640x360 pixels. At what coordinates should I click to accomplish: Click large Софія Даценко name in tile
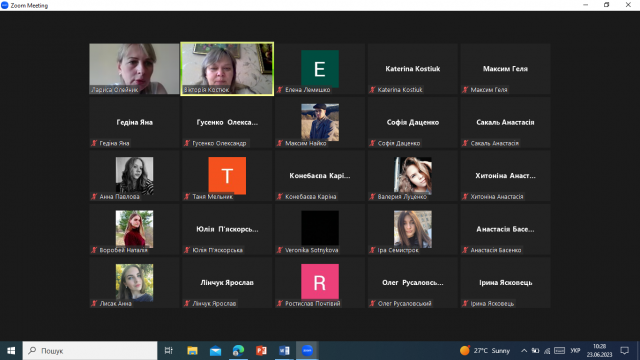coord(413,122)
